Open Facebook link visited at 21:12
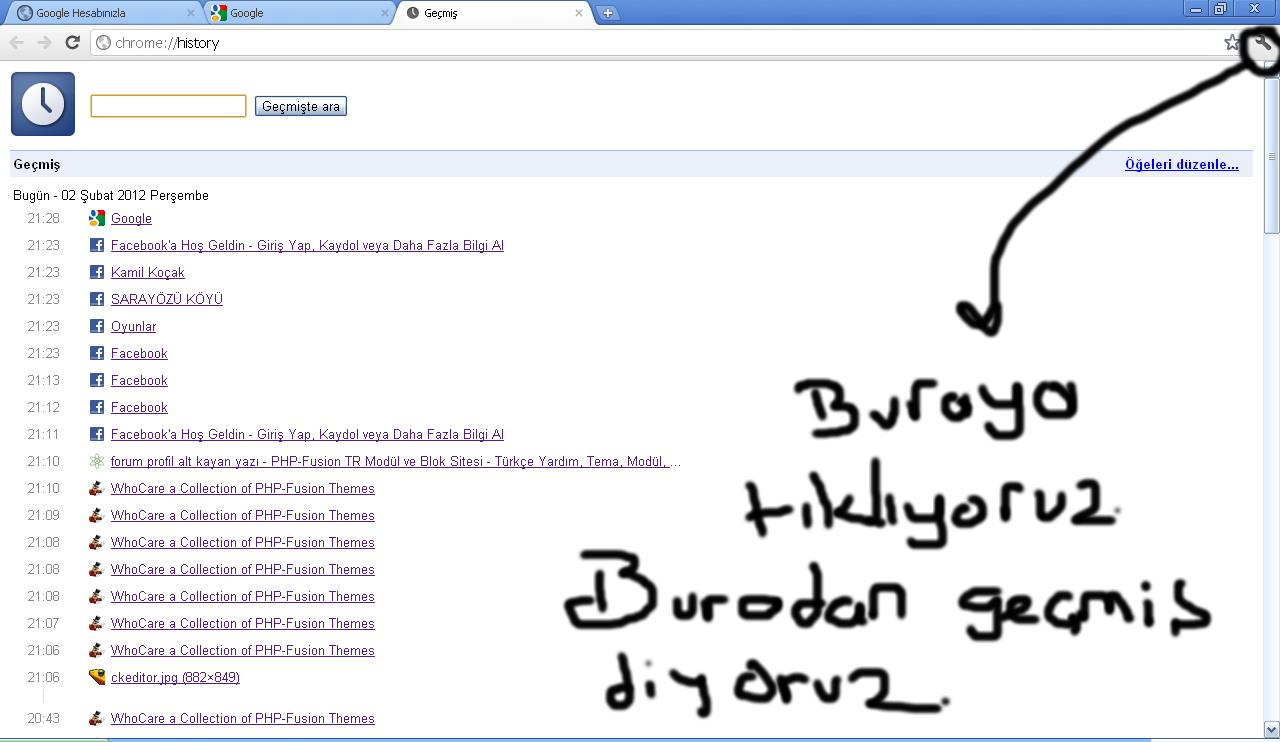 click(x=139, y=407)
